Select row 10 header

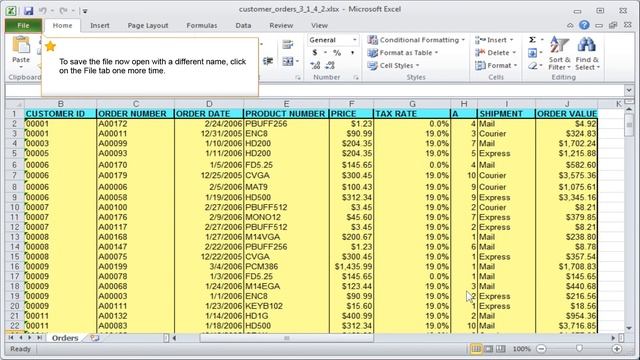[x=14, y=207]
